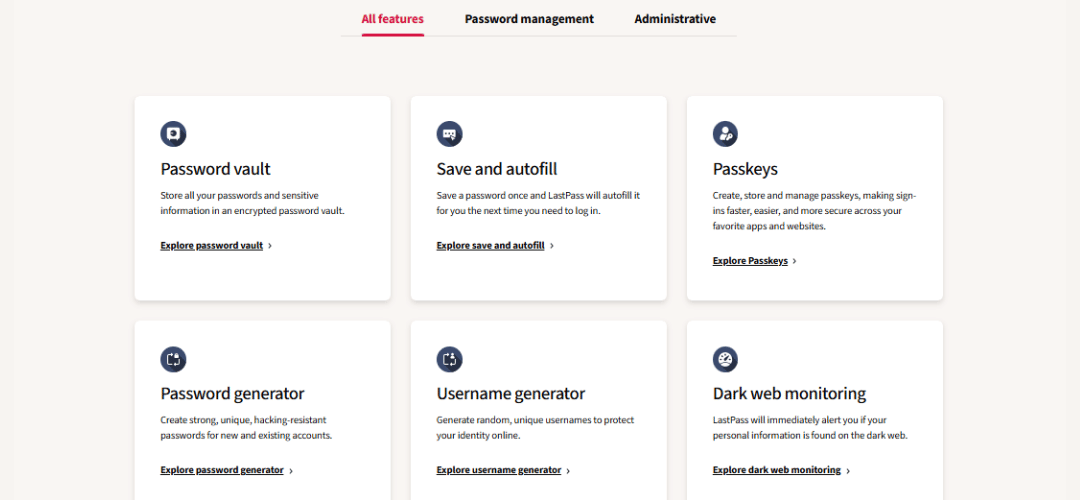This screenshot has width=1080, height=500.
Task: Click the Username generator heading
Action: point(511,394)
